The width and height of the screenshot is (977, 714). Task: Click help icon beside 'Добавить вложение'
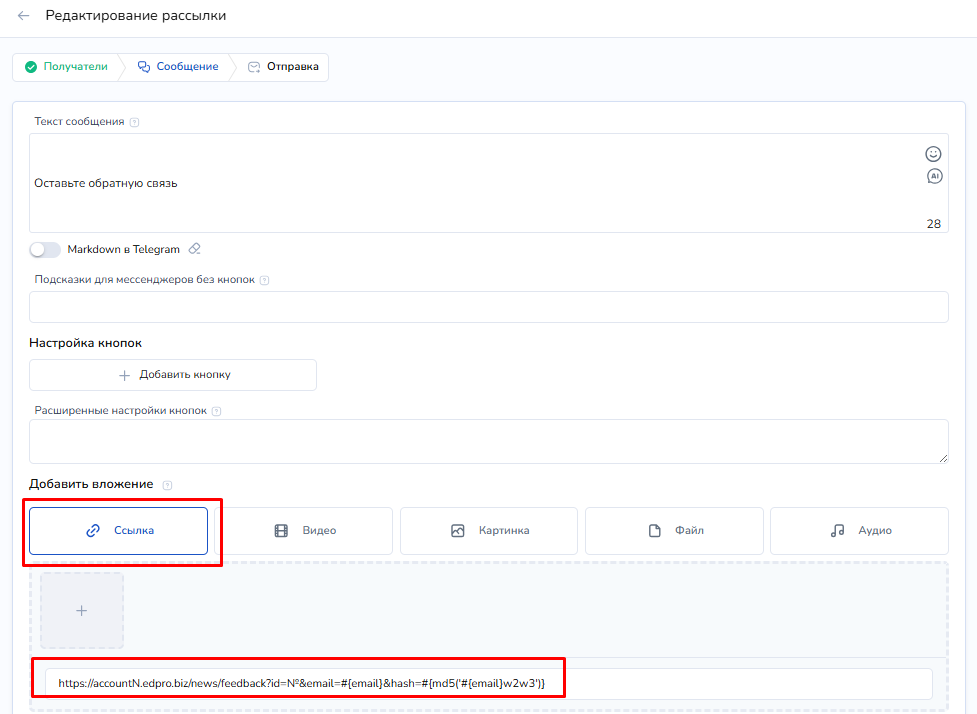(x=167, y=485)
